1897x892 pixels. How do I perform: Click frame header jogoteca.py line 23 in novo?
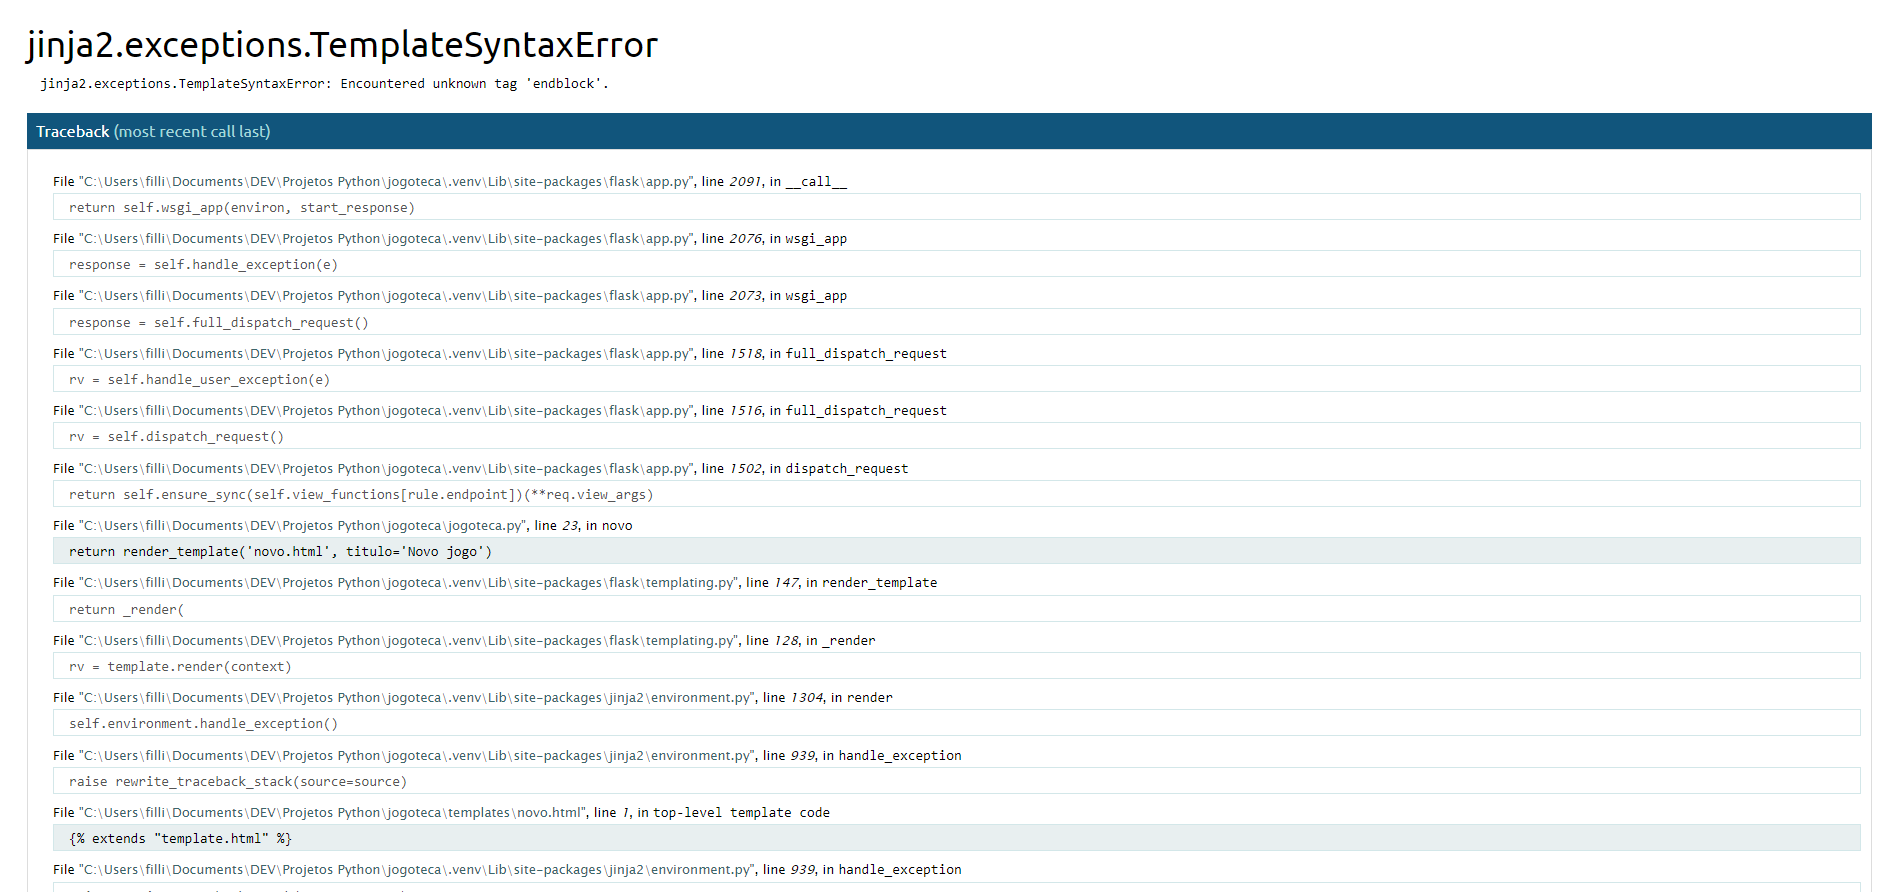tap(343, 525)
